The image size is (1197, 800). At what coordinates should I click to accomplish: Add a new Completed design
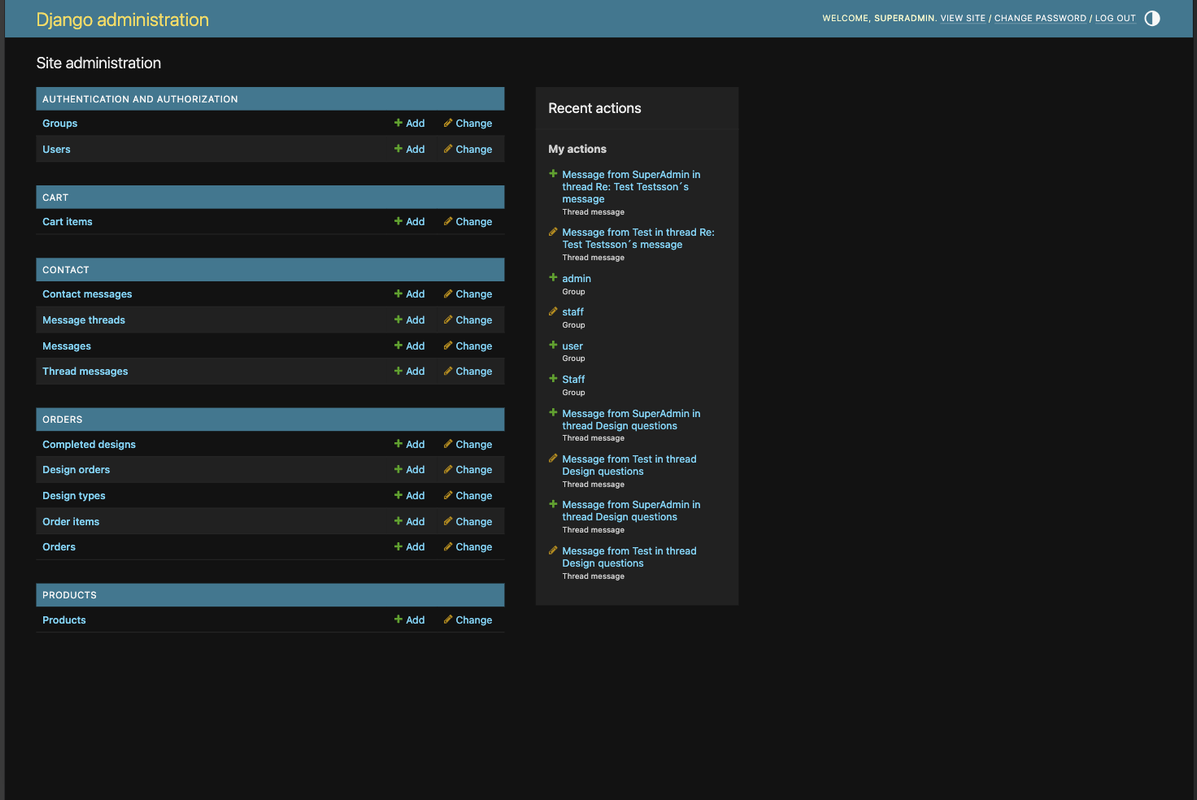click(409, 445)
